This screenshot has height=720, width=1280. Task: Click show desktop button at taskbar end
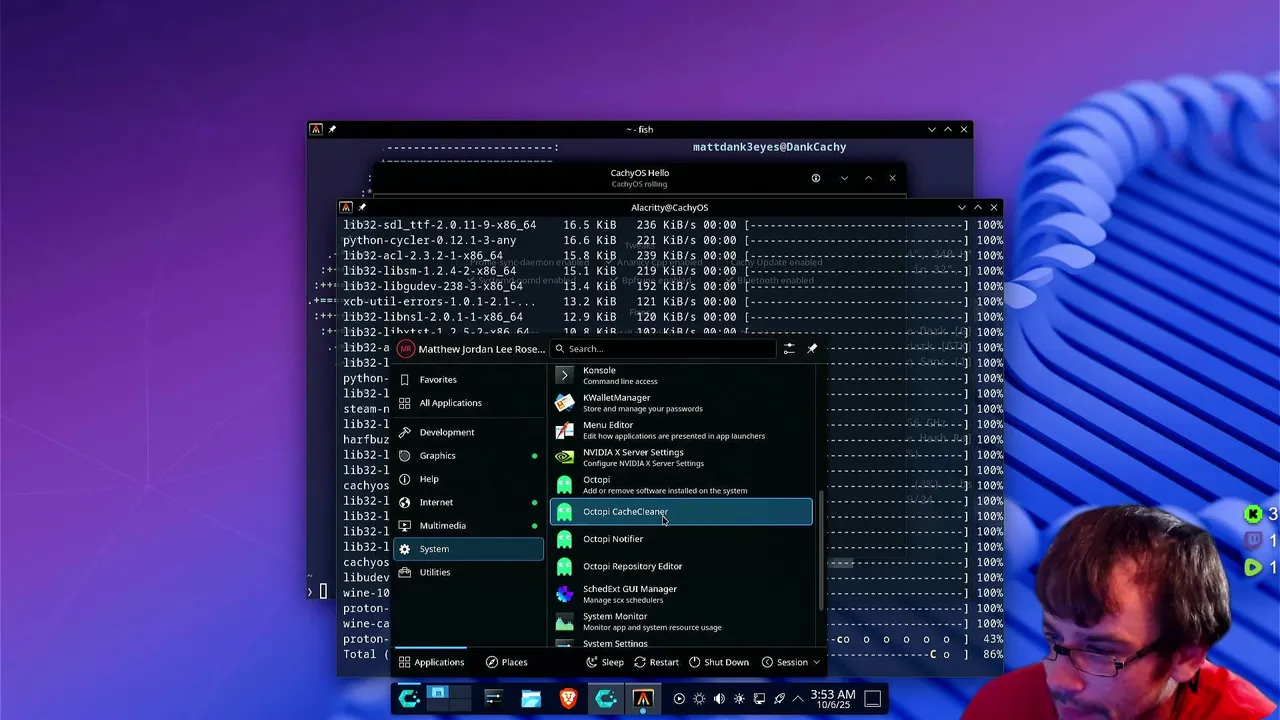click(872, 699)
